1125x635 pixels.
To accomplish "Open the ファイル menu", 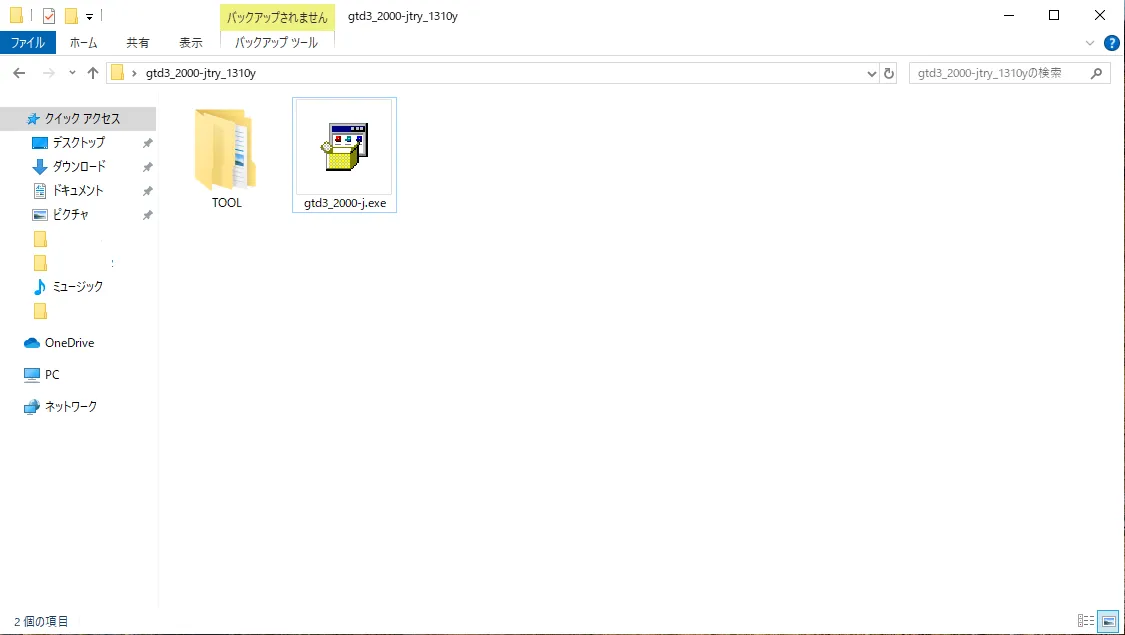I will click(28, 43).
